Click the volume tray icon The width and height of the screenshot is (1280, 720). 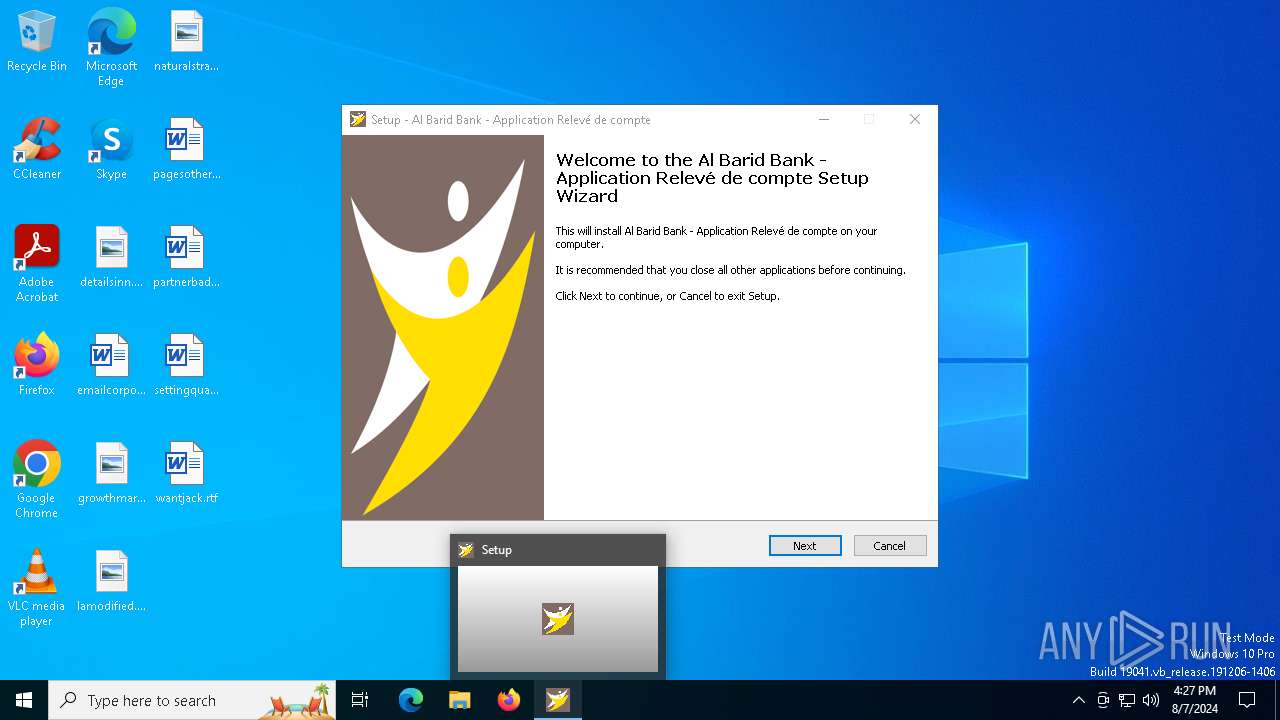[x=1151, y=700]
